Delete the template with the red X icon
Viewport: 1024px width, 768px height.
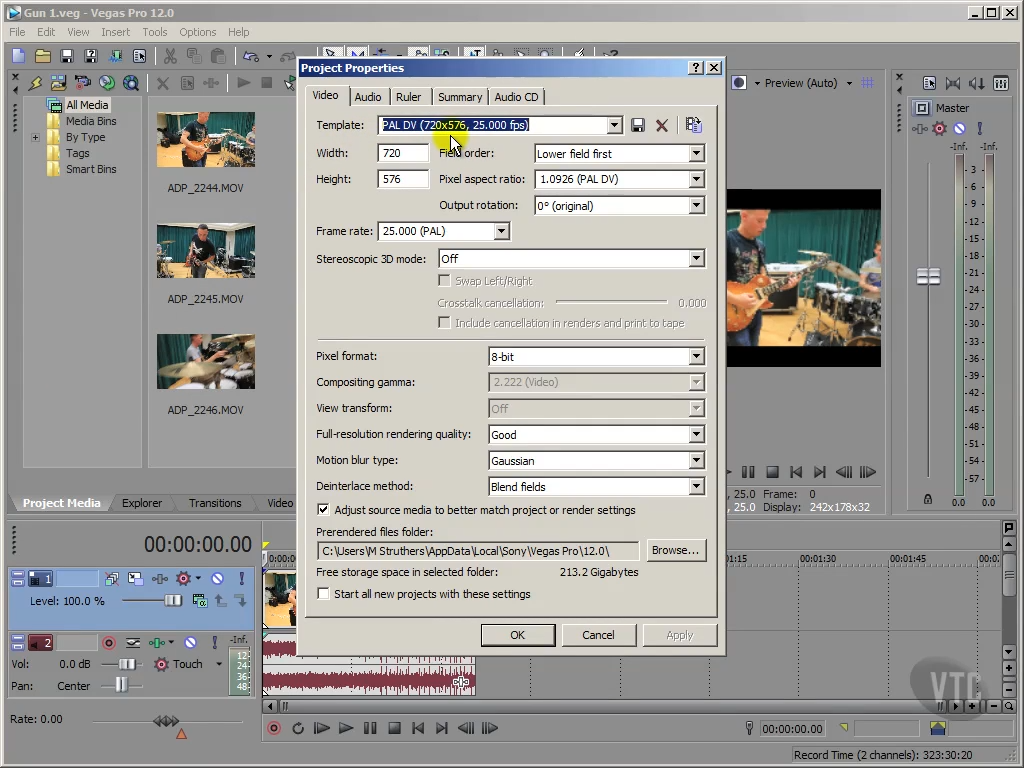(x=662, y=125)
